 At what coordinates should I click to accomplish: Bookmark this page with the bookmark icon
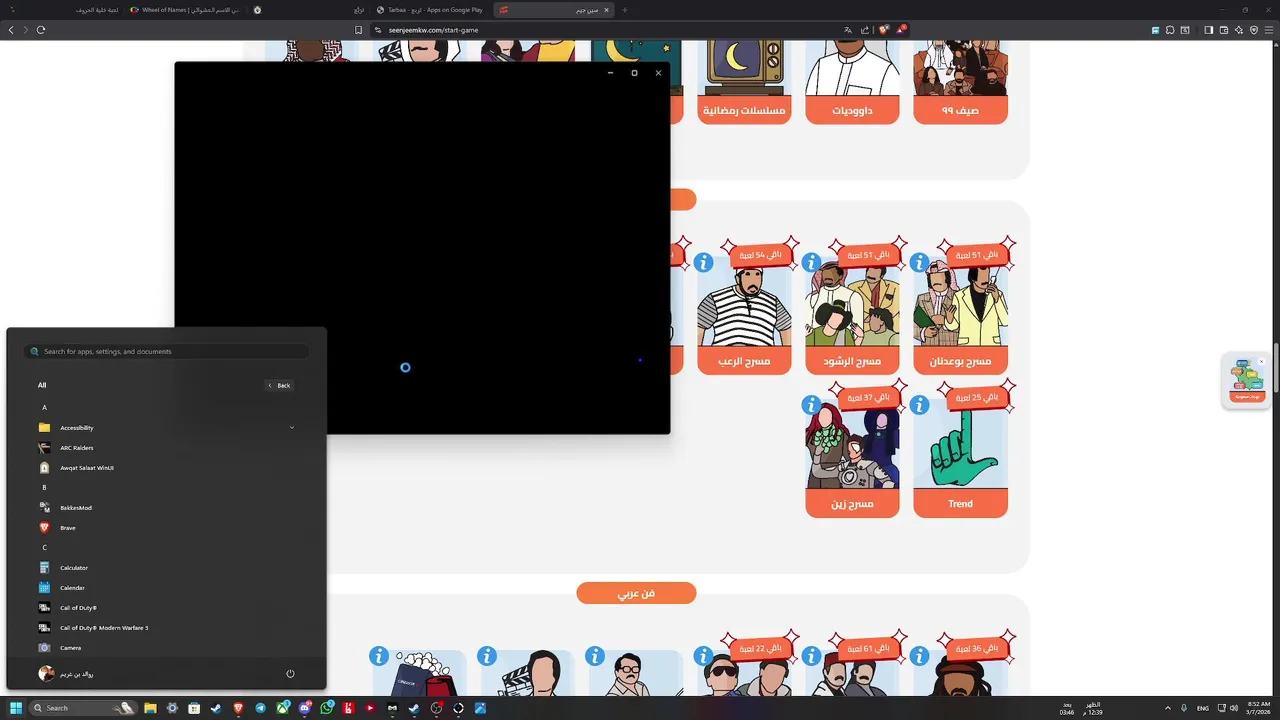(x=358, y=30)
